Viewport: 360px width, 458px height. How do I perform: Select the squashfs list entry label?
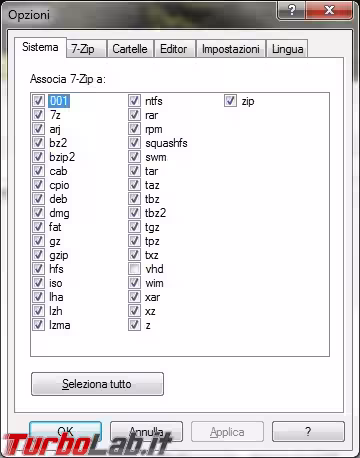click(x=166, y=143)
